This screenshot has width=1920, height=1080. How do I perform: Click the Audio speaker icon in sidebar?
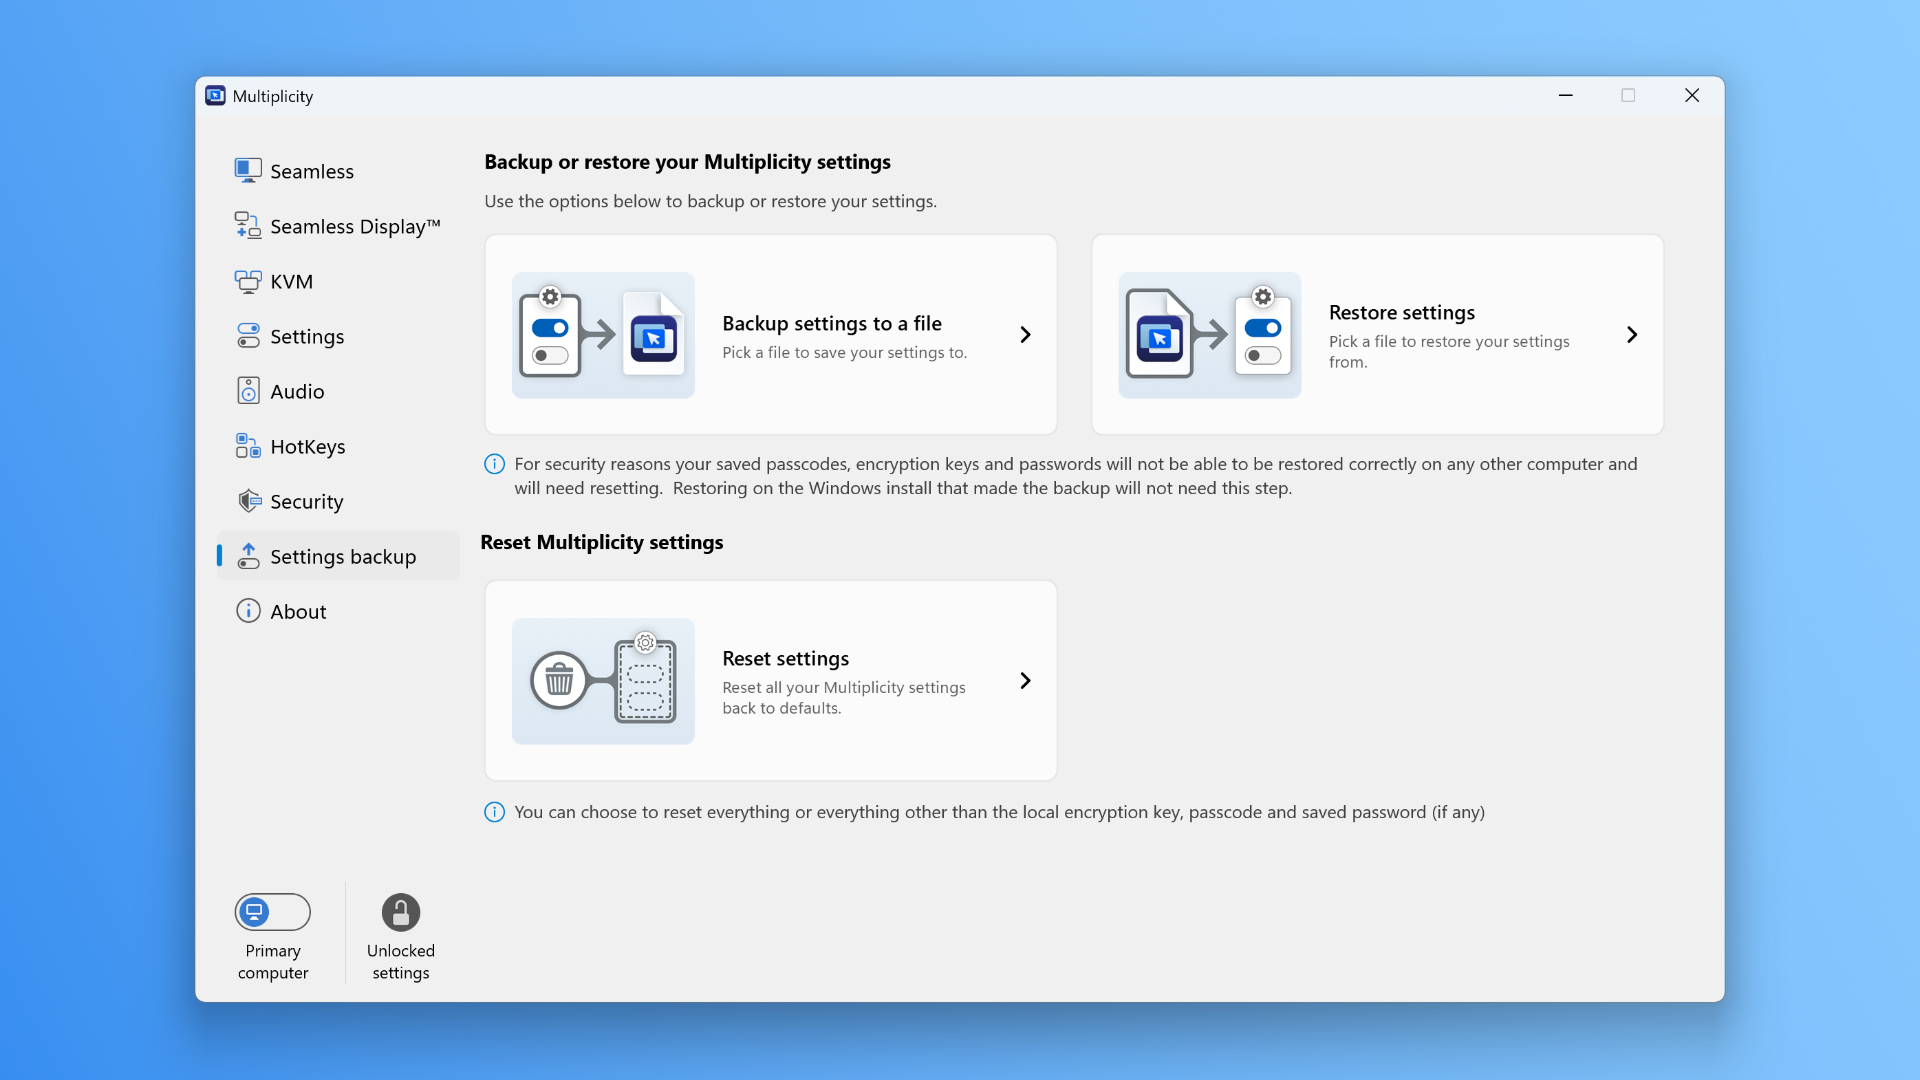[248, 391]
